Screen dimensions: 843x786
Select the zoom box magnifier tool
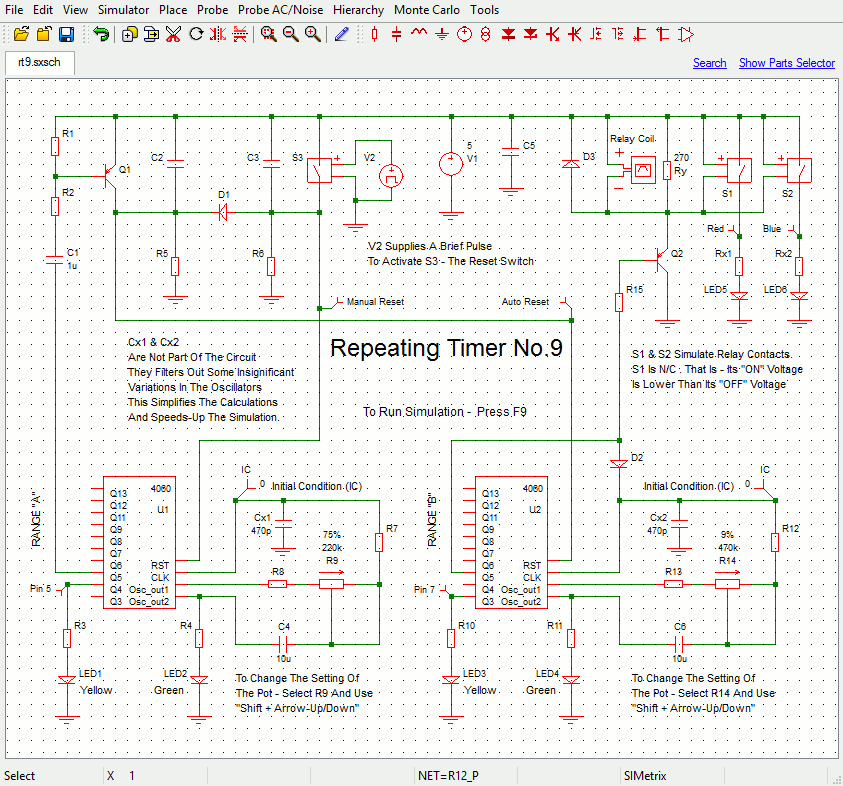[268, 34]
